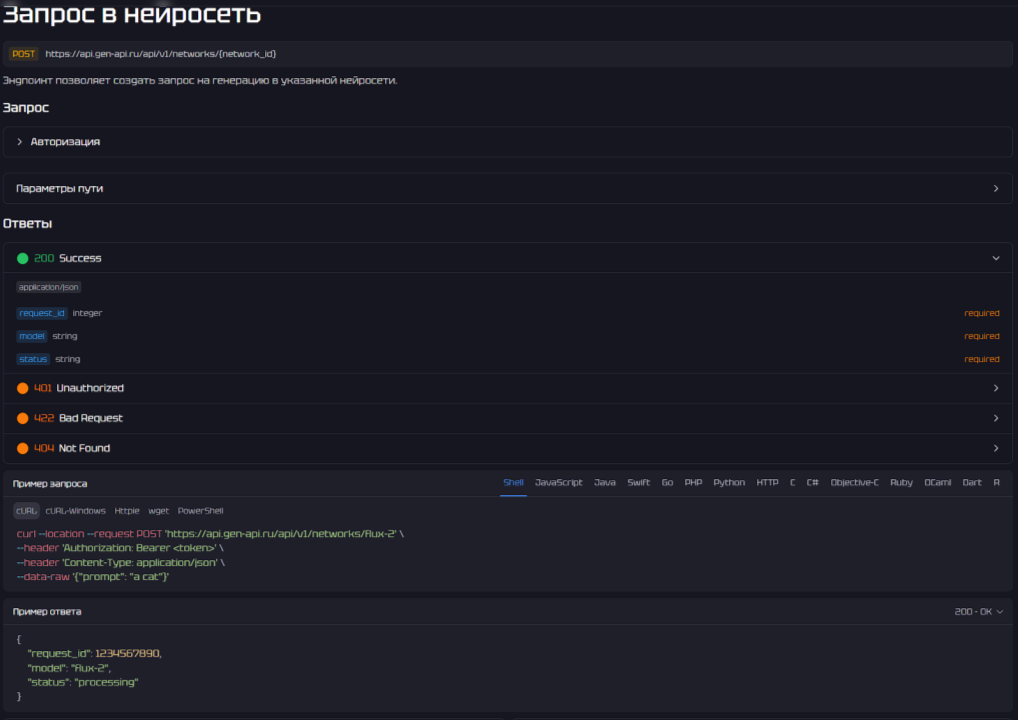Select the PowerShell request variant
This screenshot has width=1018, height=720.
point(200,510)
